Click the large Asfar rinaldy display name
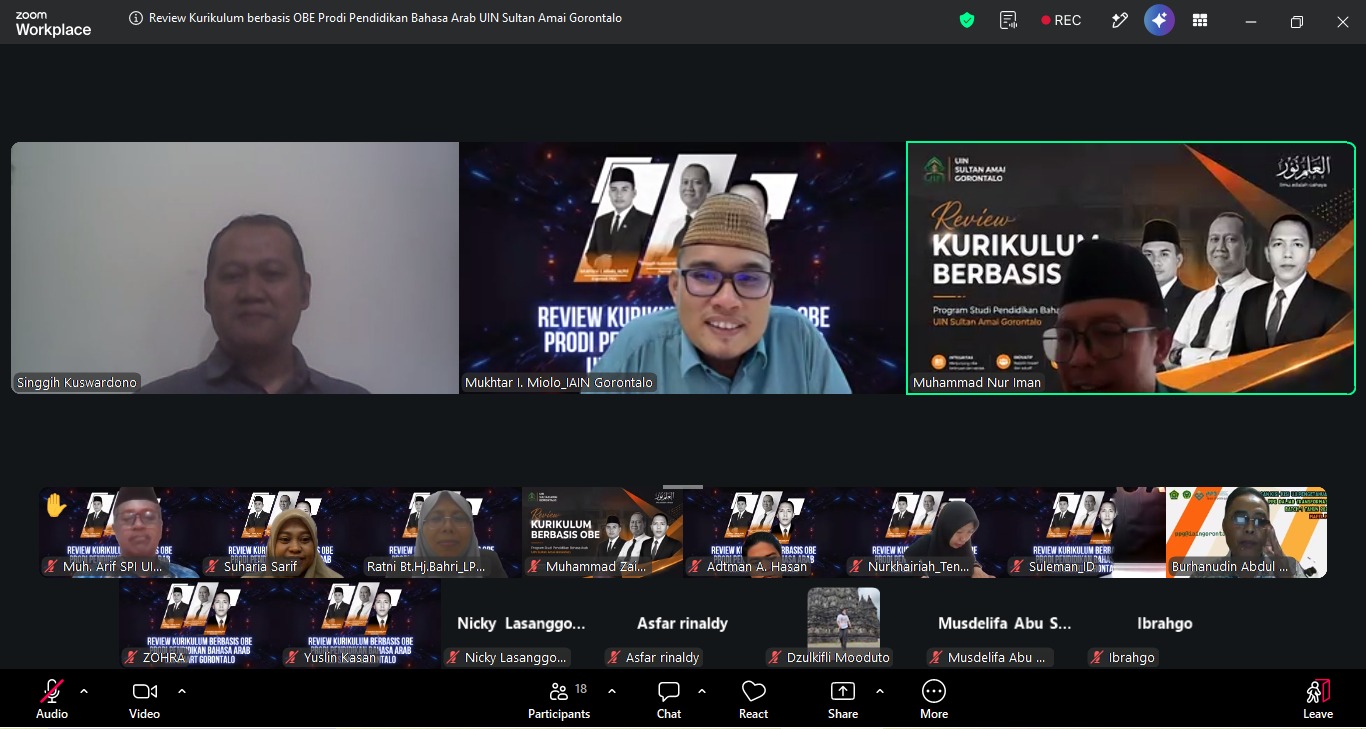The height and width of the screenshot is (729, 1366). click(x=682, y=623)
